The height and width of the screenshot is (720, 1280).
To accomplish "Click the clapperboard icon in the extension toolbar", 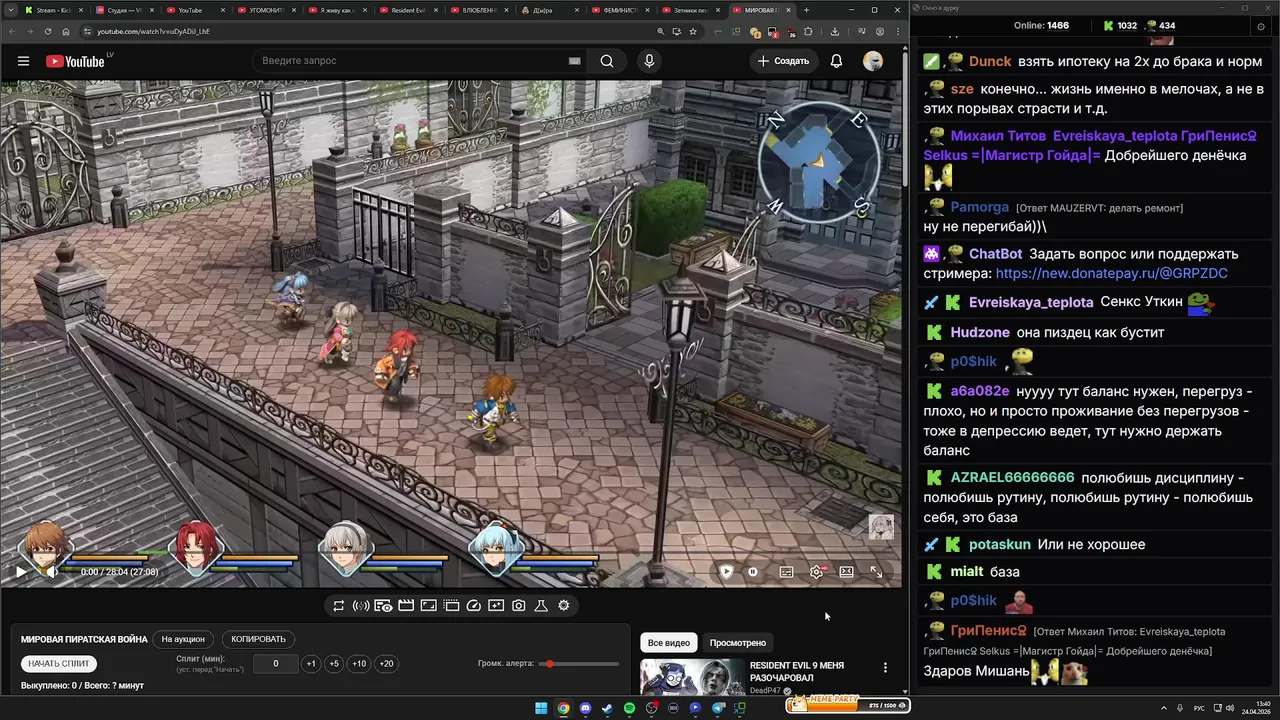I will (406, 606).
